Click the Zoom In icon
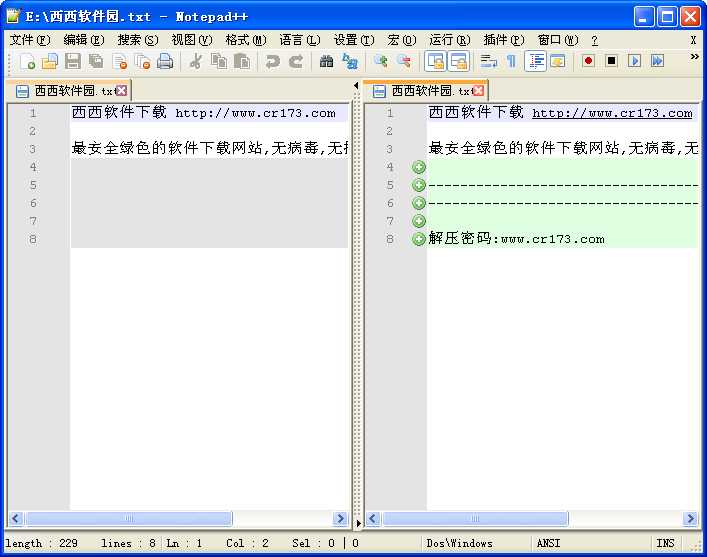The height and width of the screenshot is (557, 707). click(x=380, y=61)
